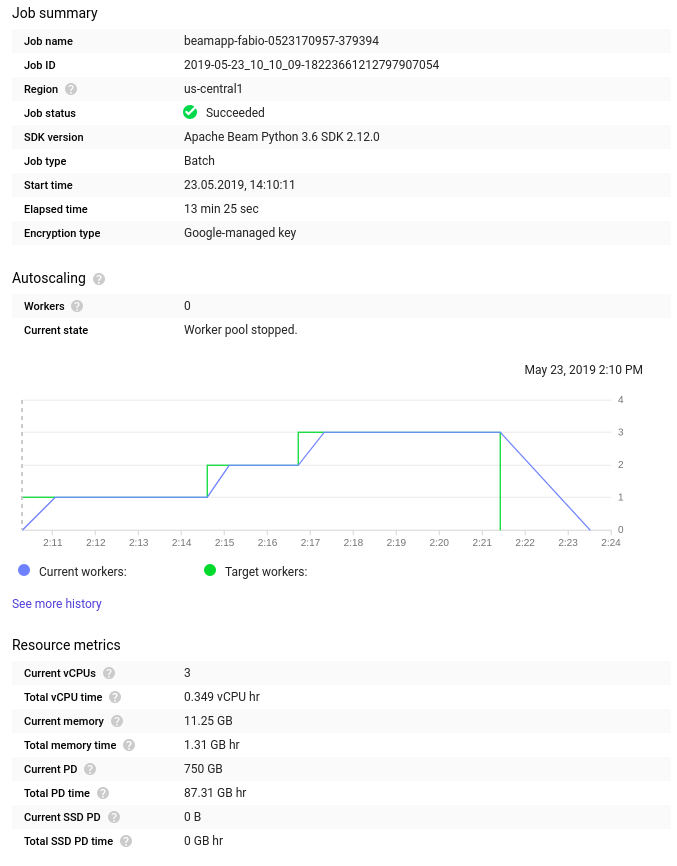Click the blue Current workers legend dot
677x866 pixels.
[x=24, y=571]
